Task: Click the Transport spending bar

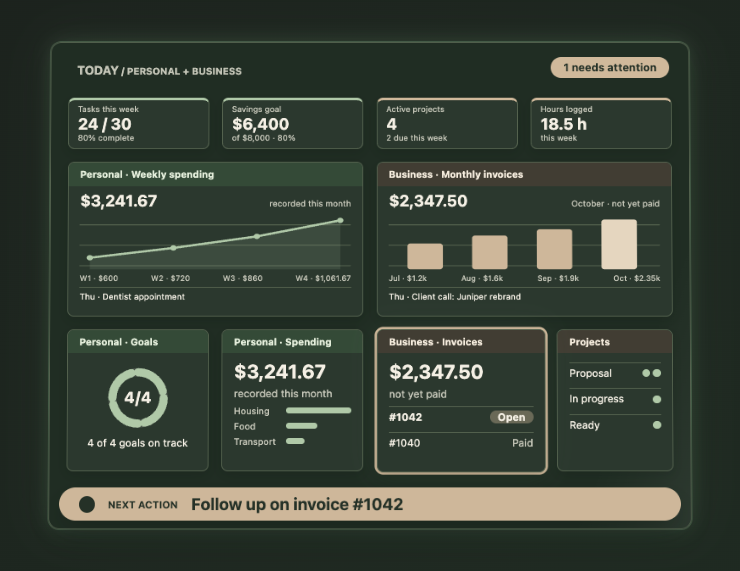Action: (x=295, y=441)
